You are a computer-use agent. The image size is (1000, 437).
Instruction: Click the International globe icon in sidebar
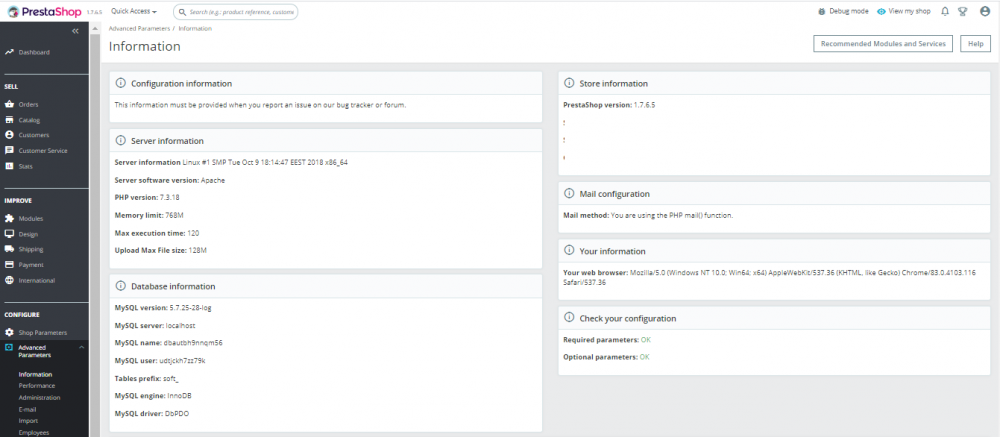(10, 280)
